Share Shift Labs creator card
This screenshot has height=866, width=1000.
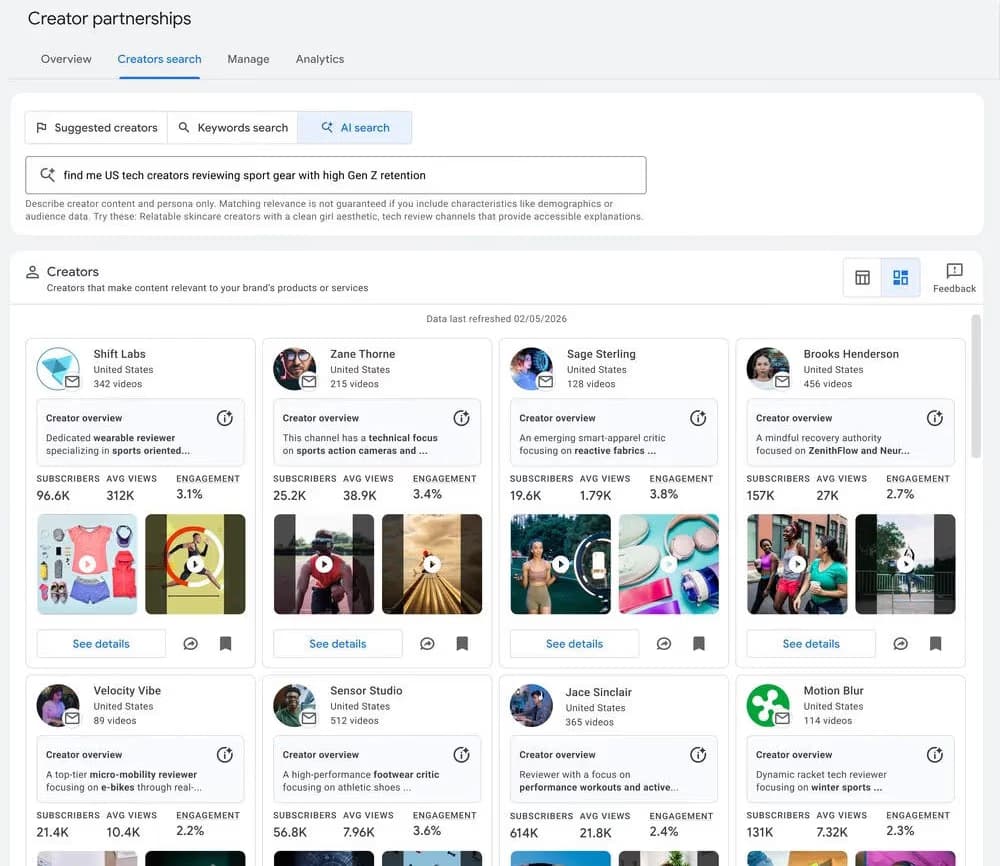pos(191,644)
